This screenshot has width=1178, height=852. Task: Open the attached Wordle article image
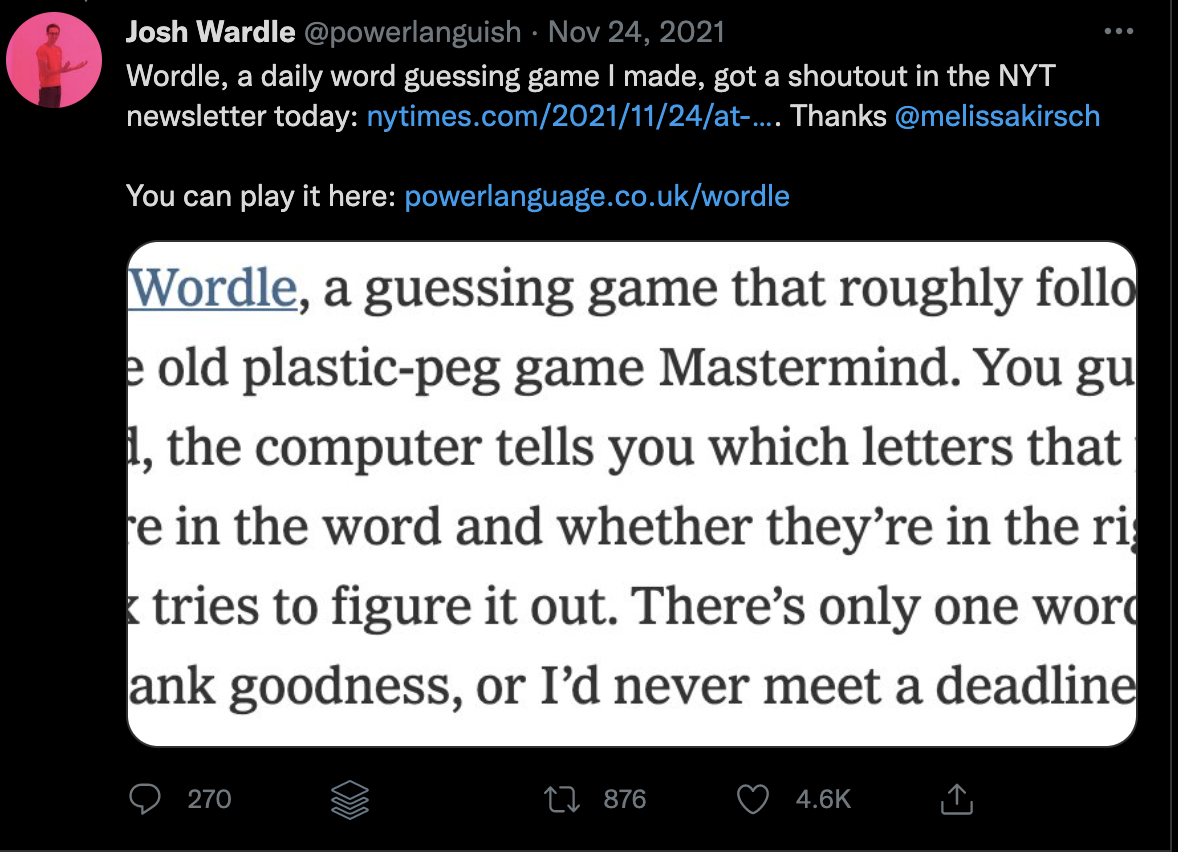(x=632, y=494)
